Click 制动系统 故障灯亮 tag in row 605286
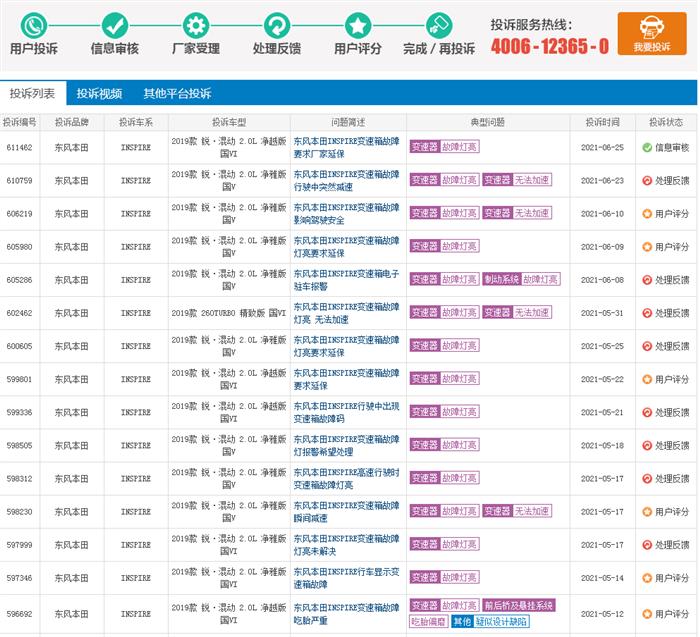 521,279
